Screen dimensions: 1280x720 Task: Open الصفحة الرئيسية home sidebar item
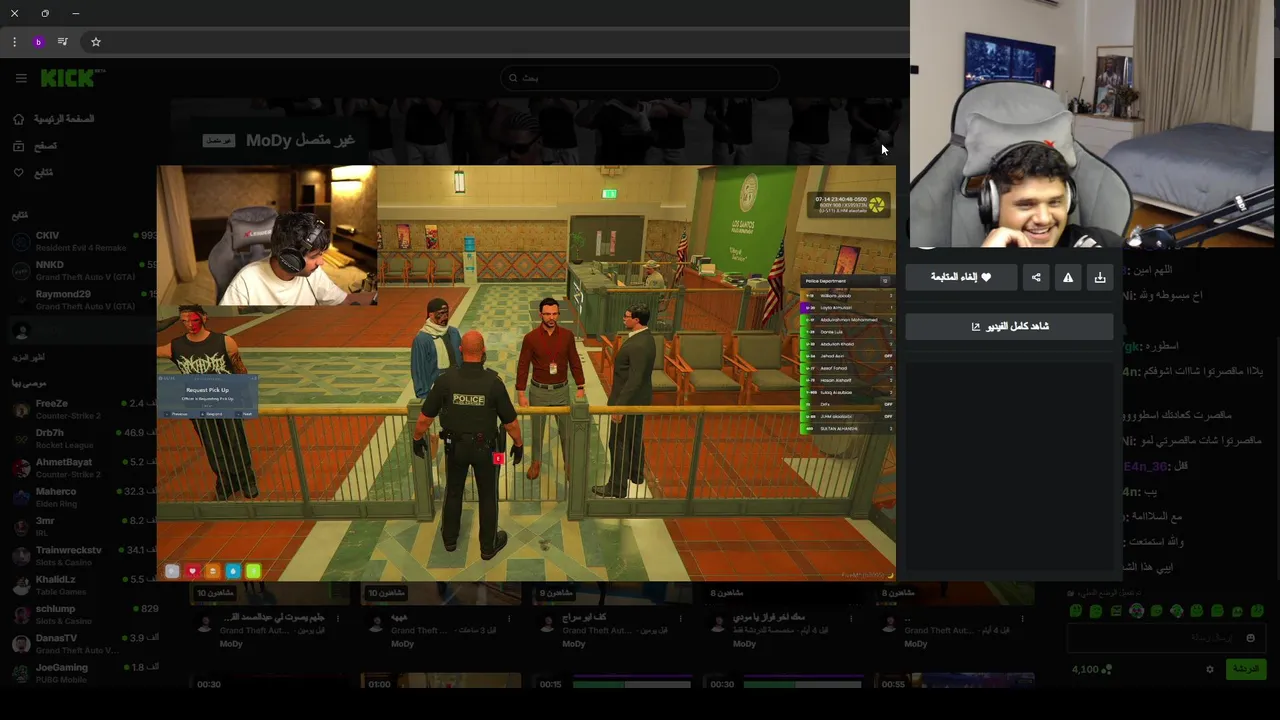52,119
